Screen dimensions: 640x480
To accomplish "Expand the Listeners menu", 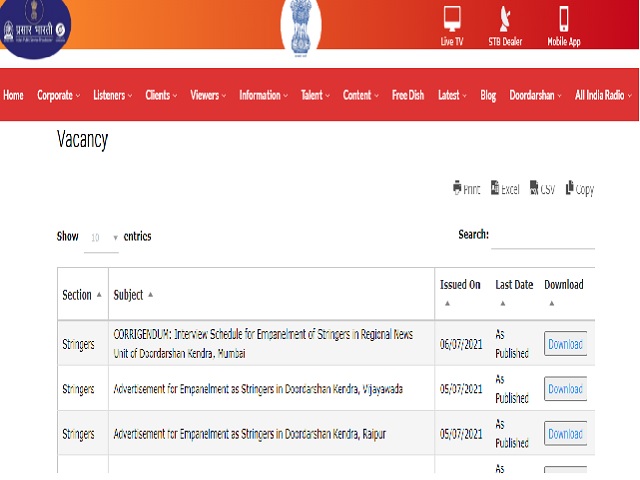I will coord(113,95).
